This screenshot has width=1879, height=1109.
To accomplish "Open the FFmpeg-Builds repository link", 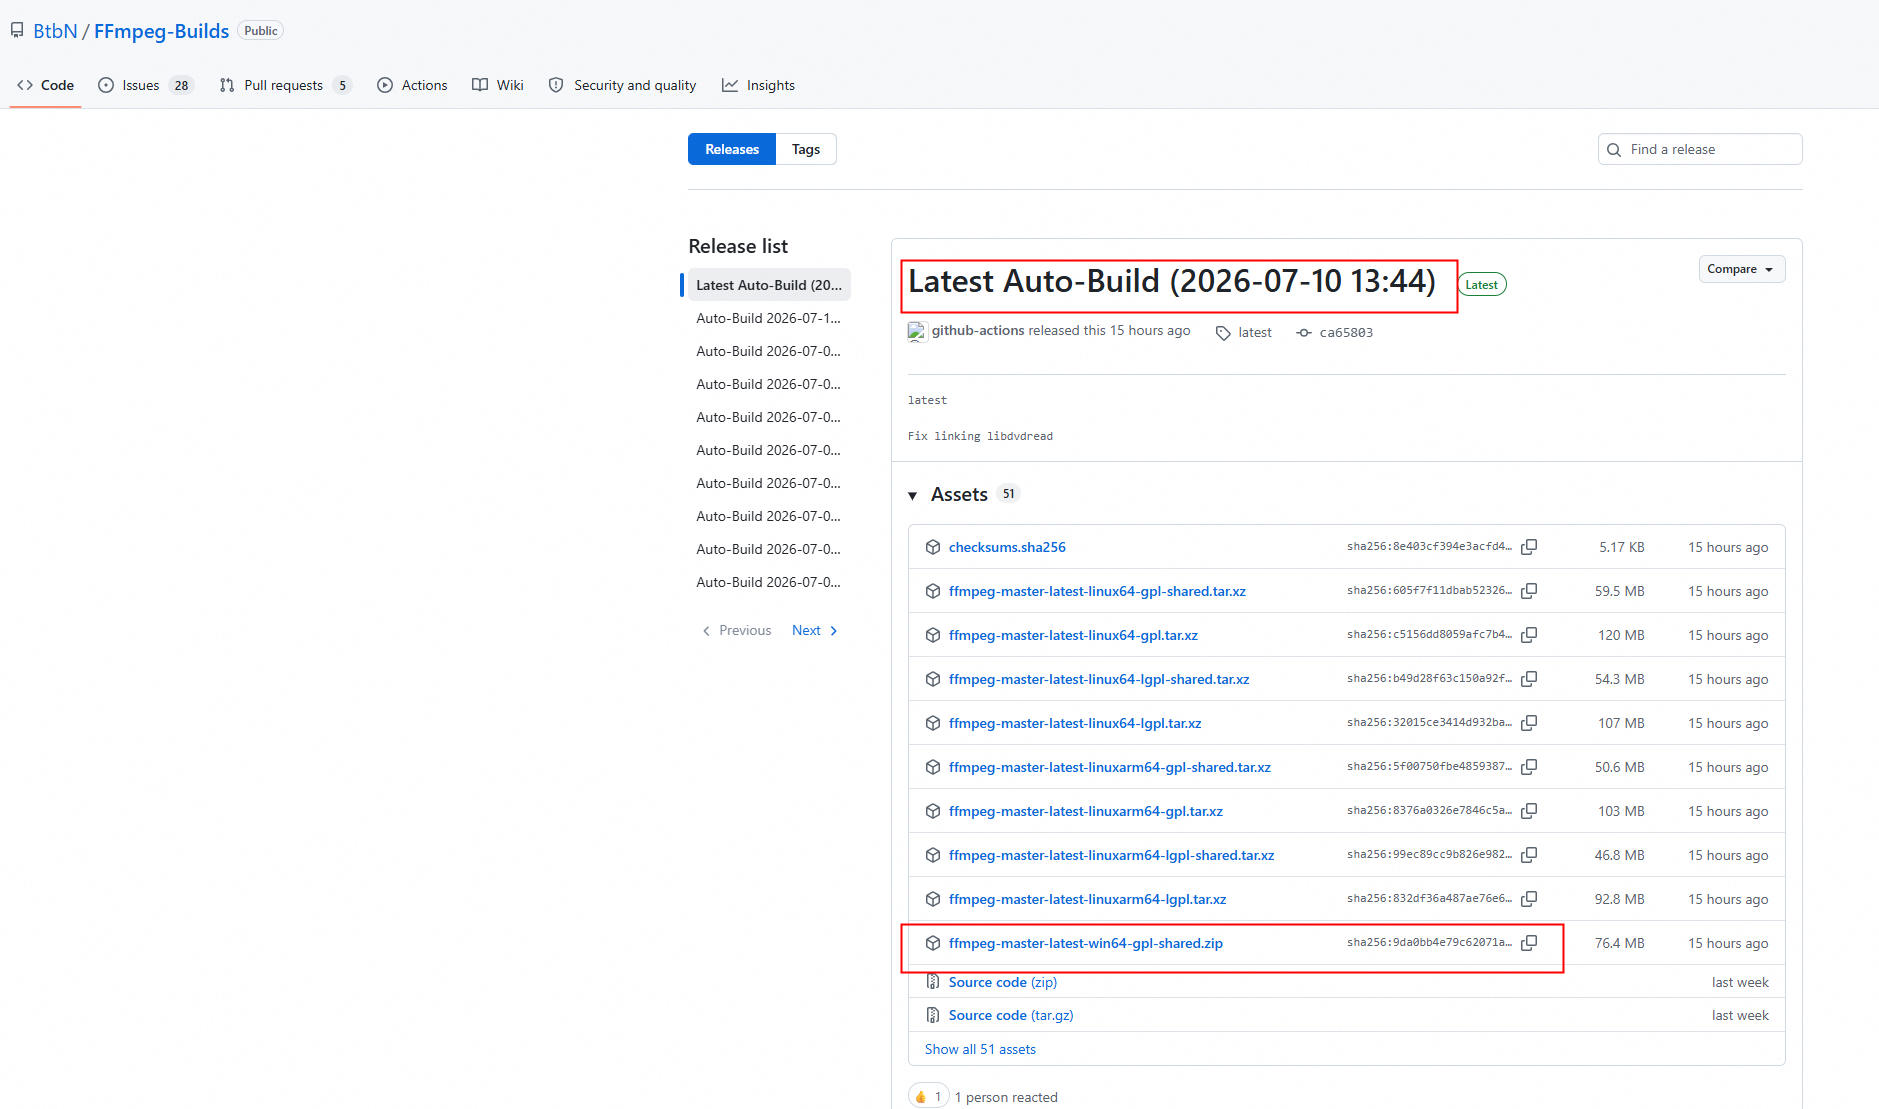I will click(162, 31).
